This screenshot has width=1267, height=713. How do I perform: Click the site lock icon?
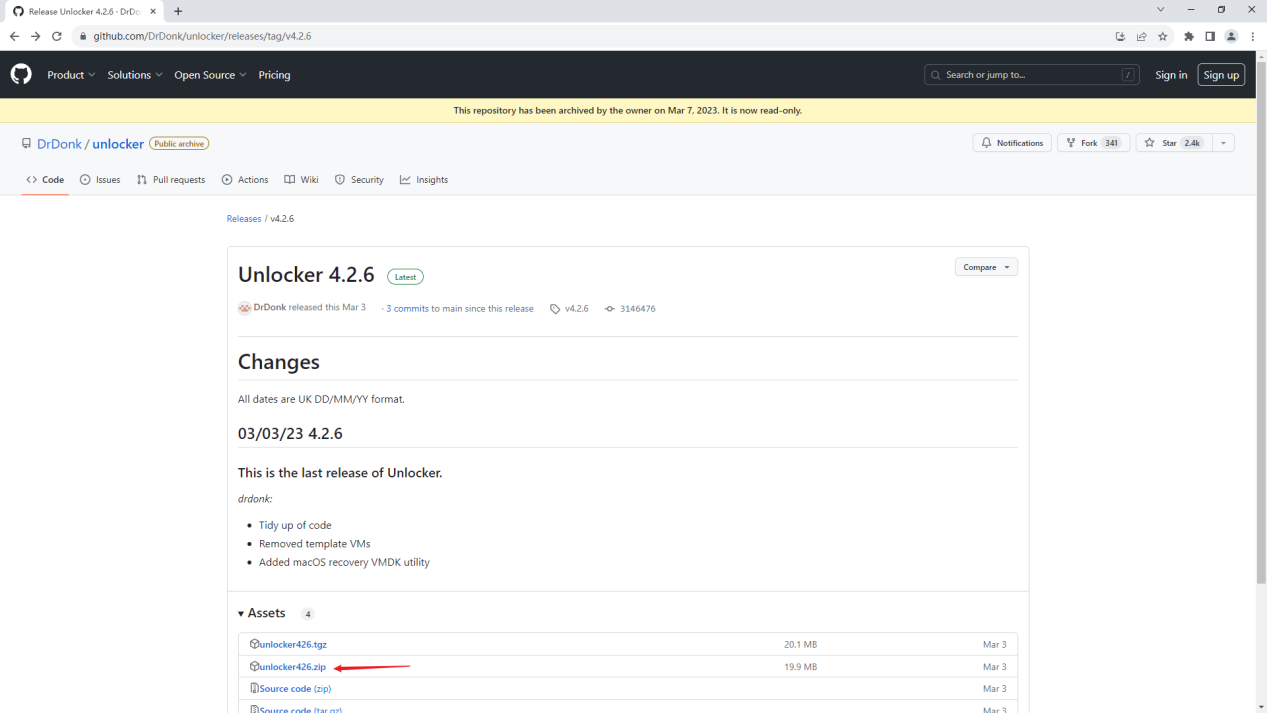[84, 36]
